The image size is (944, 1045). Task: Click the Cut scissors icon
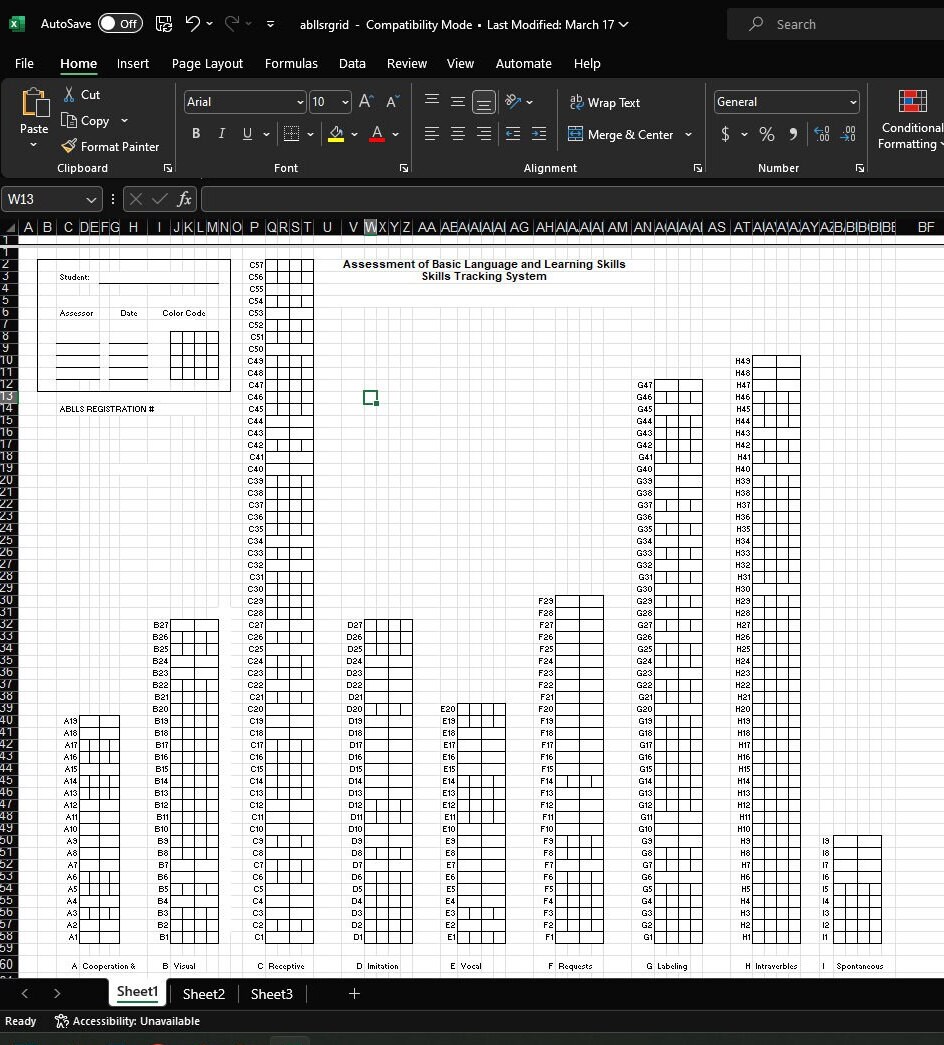(69, 95)
